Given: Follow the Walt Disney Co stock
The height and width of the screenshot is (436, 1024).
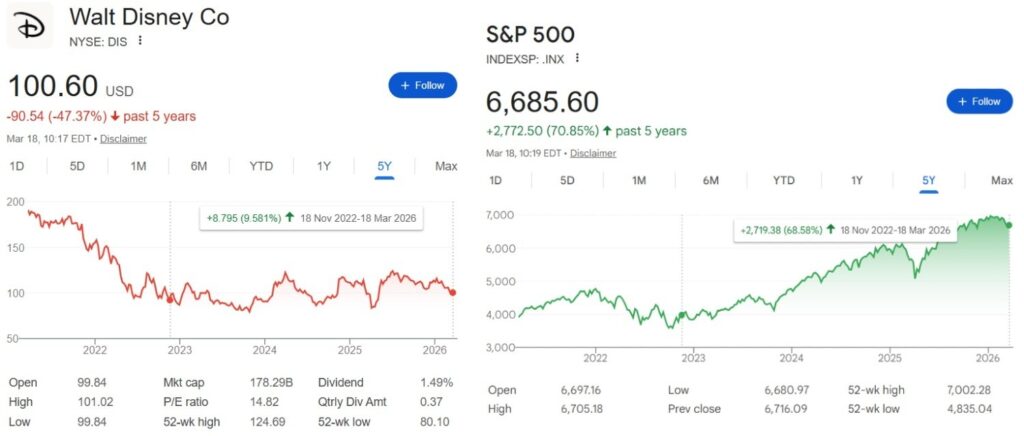Looking at the screenshot, I should [423, 85].
